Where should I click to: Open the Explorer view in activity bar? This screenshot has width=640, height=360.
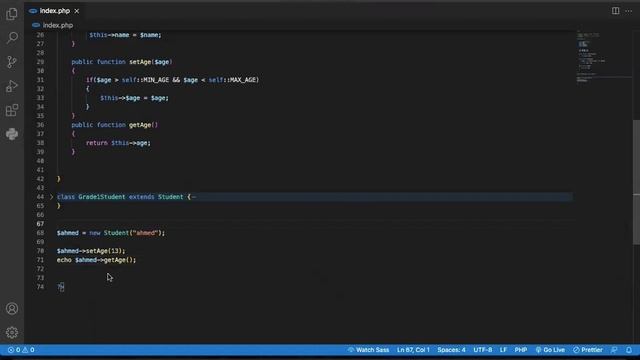[12, 14]
